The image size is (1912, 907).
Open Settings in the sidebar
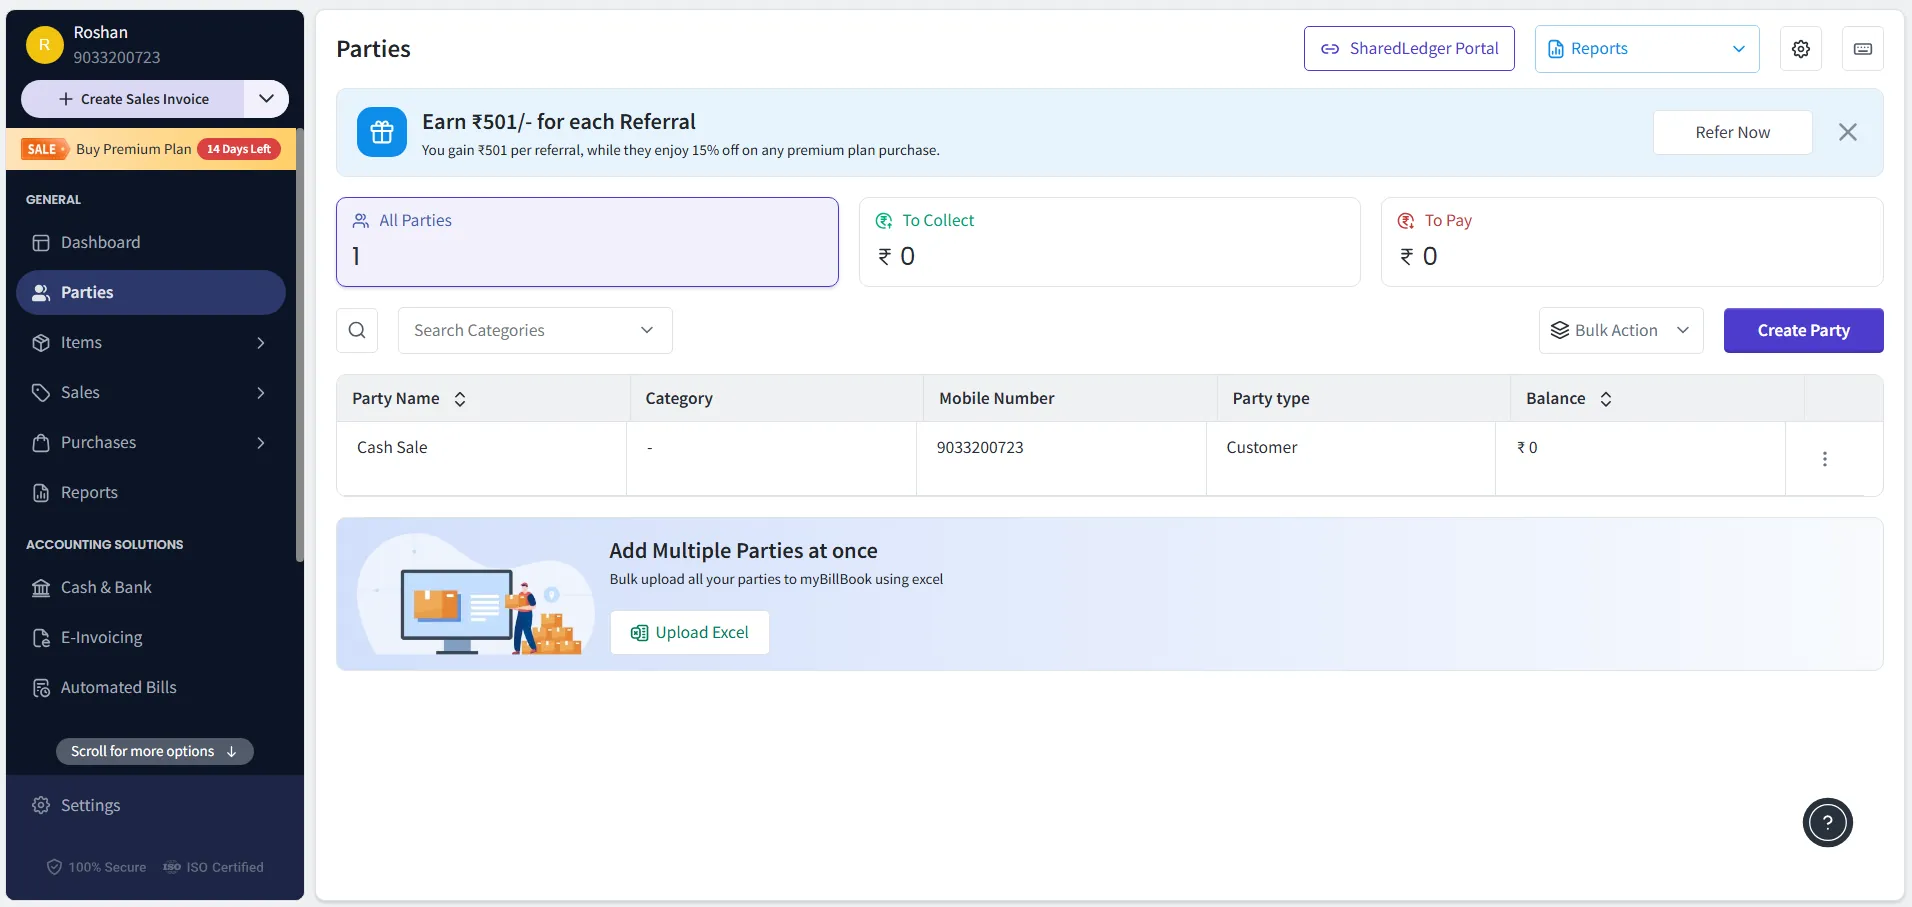(151, 806)
